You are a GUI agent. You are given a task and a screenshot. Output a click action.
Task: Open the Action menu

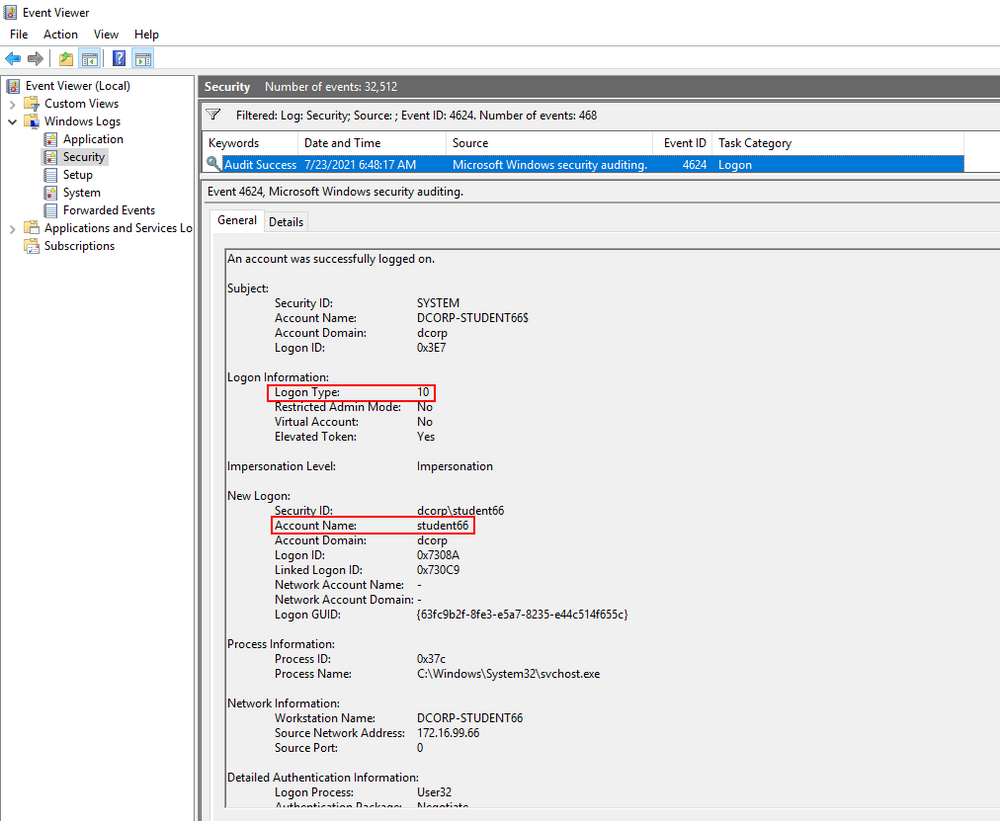coord(60,33)
